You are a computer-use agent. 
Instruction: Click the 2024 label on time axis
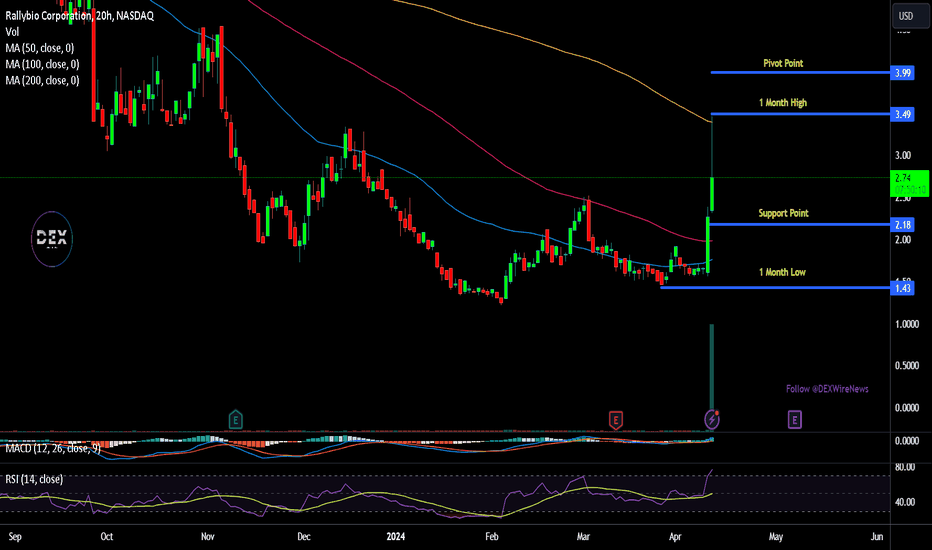click(x=396, y=536)
